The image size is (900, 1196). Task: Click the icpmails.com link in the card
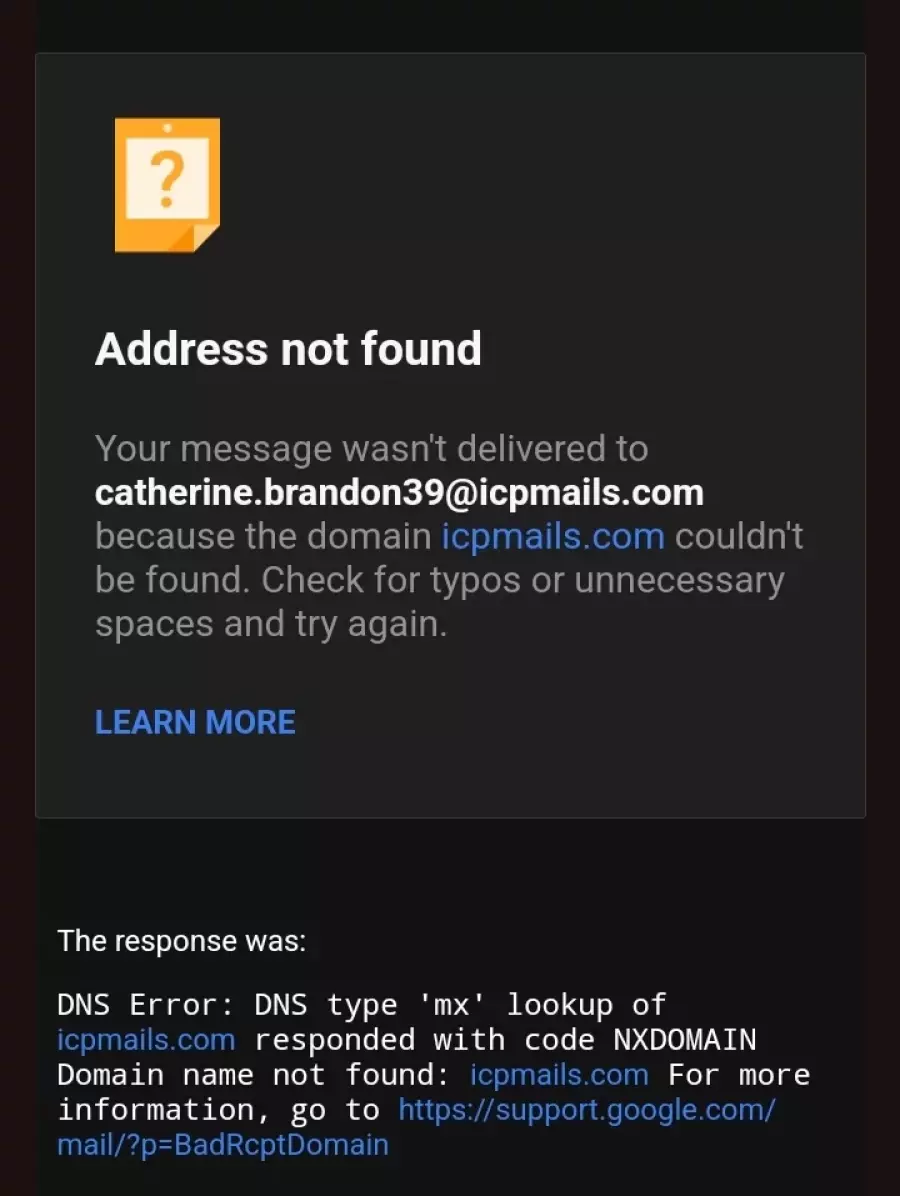pos(553,536)
